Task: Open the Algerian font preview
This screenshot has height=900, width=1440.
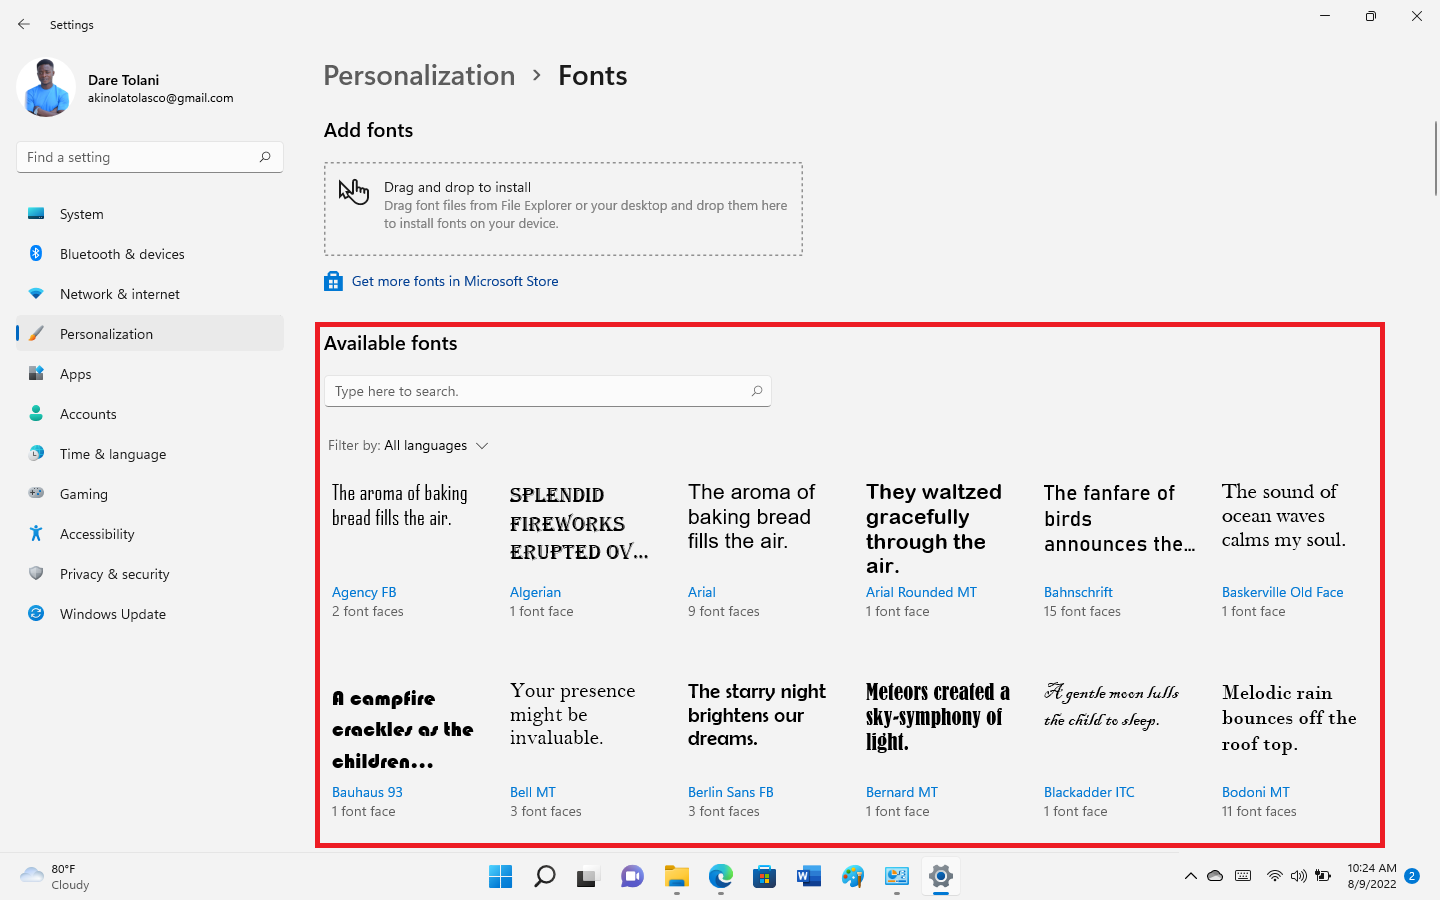Action: pyautogui.click(x=579, y=524)
